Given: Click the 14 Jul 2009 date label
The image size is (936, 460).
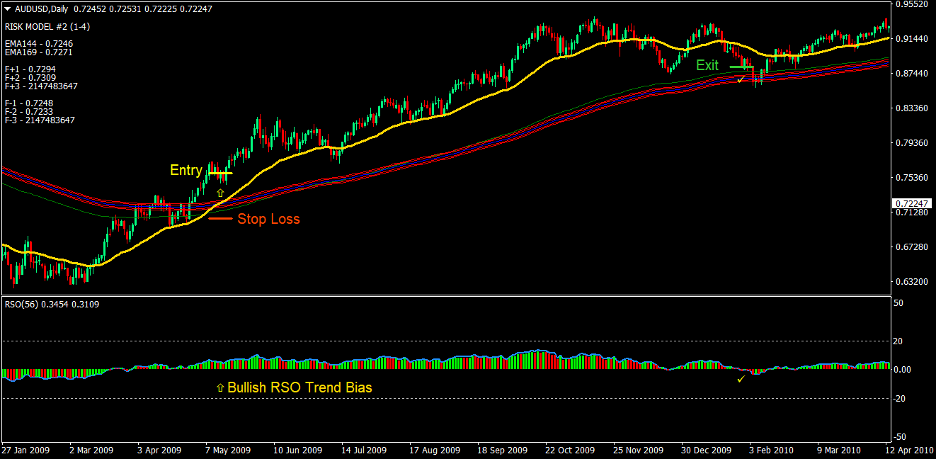Looking at the screenshot, I should (x=364, y=450).
